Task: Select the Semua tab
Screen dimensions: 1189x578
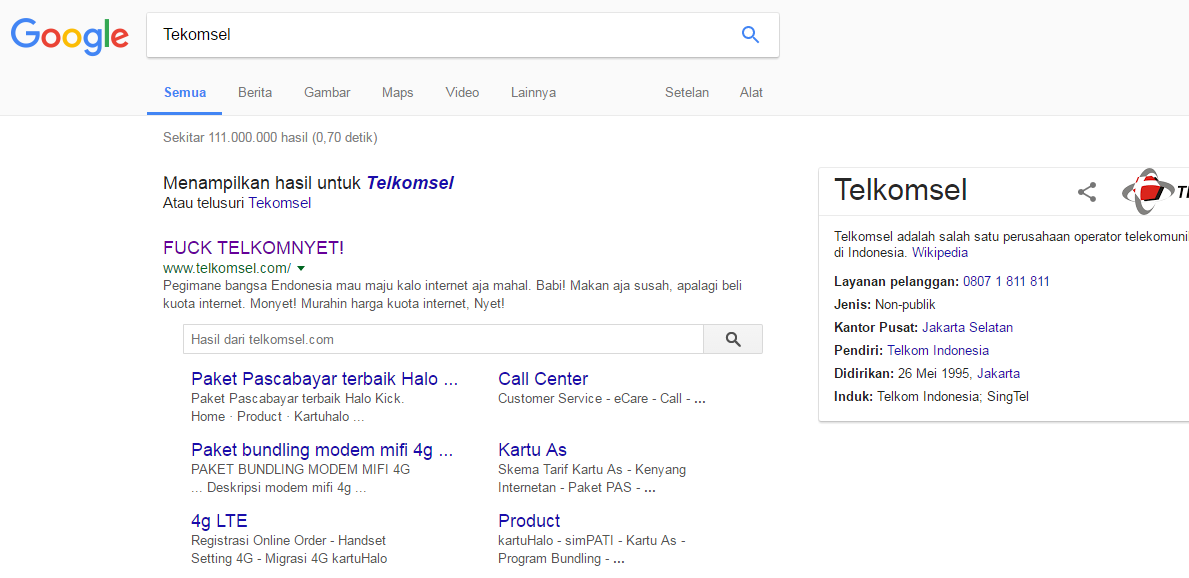Action: (184, 92)
